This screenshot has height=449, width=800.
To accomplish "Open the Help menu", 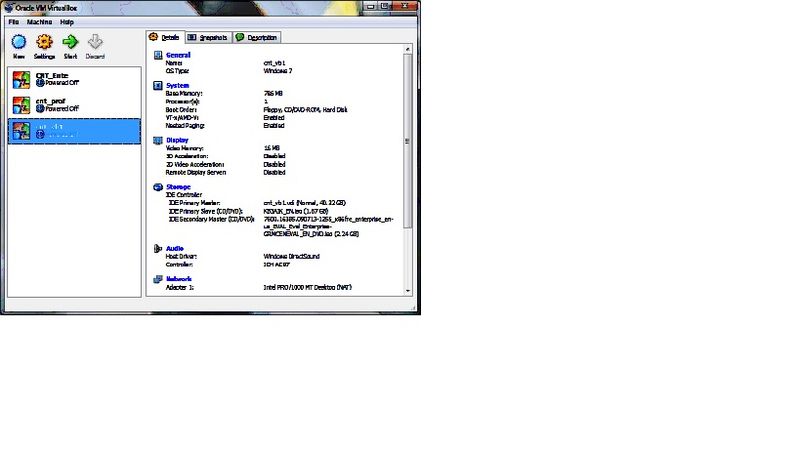I will tap(67, 22).
